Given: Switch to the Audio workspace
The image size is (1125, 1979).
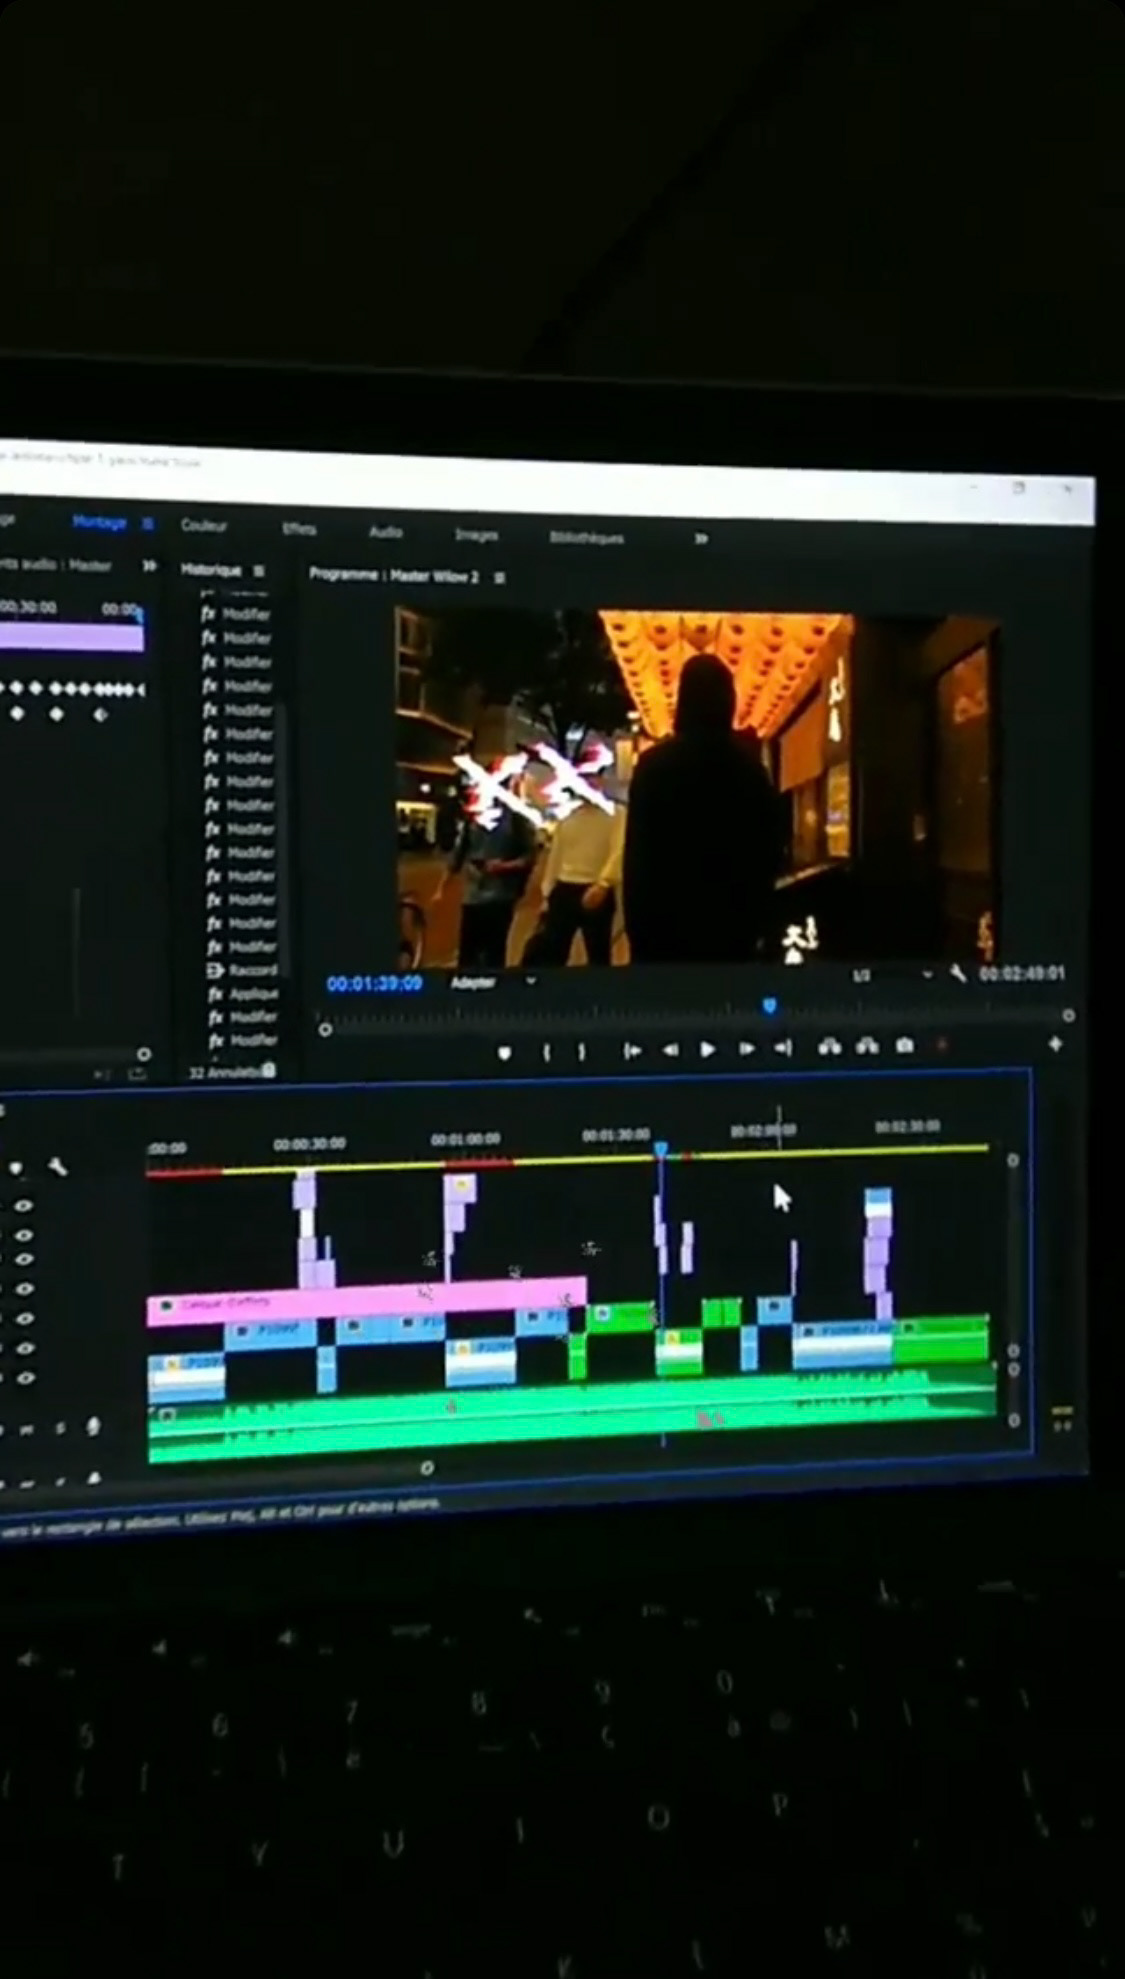Looking at the screenshot, I should coord(386,532).
